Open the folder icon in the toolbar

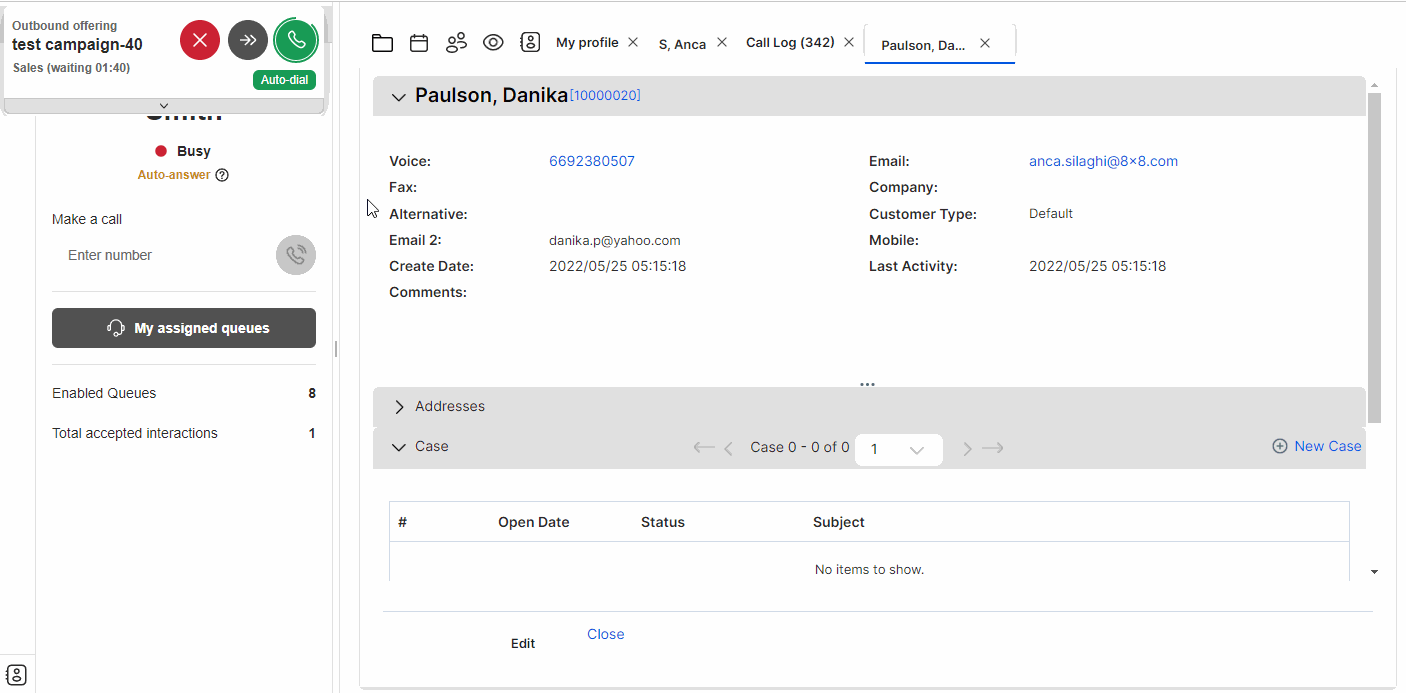[x=382, y=43]
